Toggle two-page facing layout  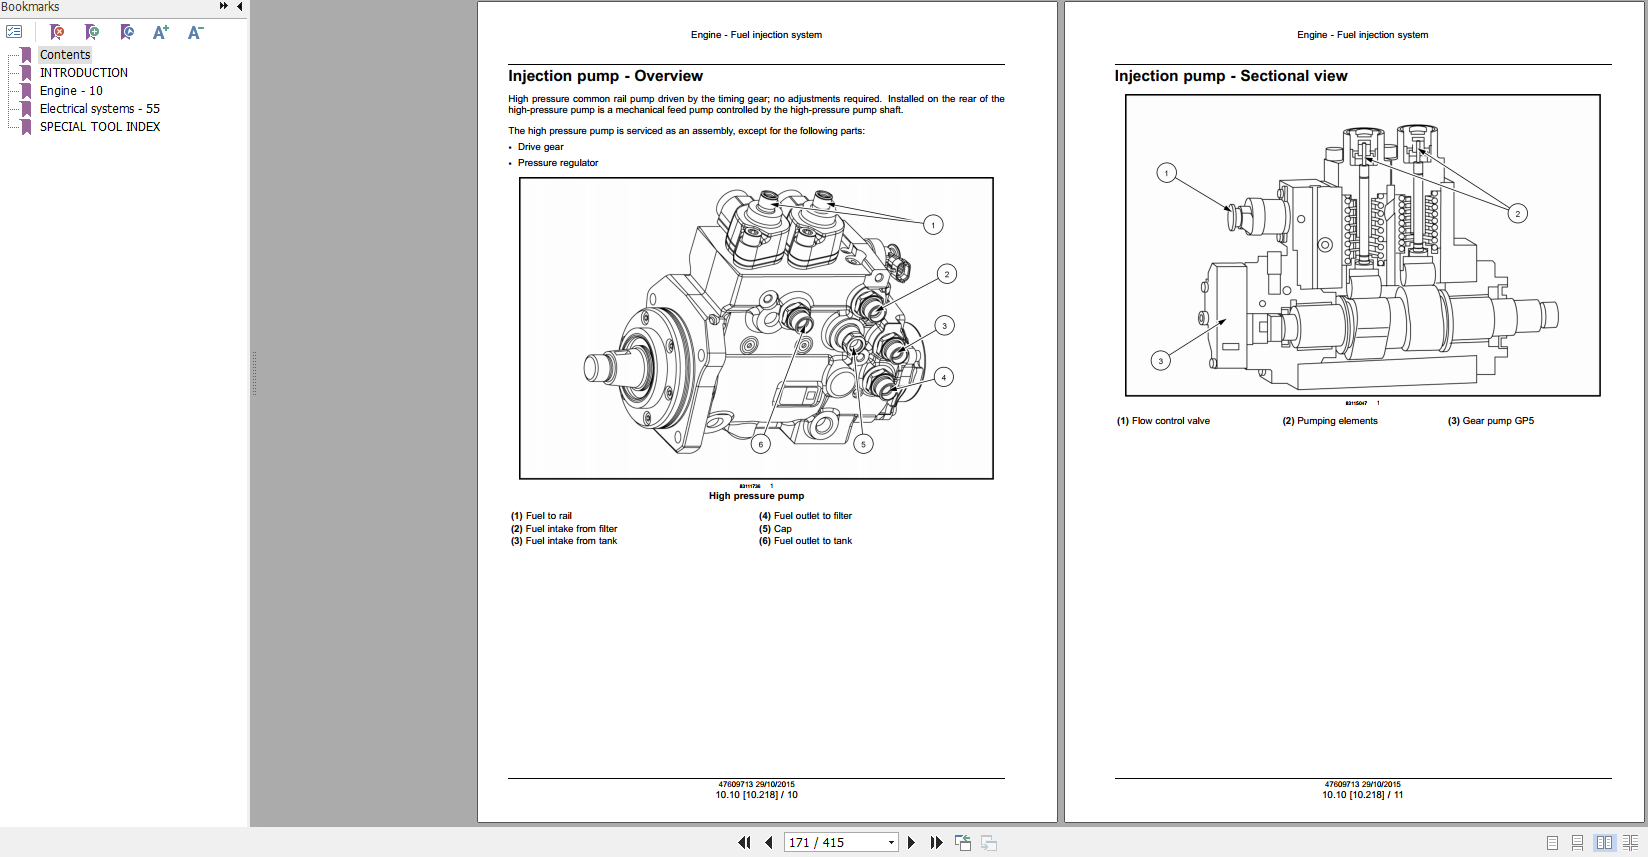click(x=1604, y=843)
